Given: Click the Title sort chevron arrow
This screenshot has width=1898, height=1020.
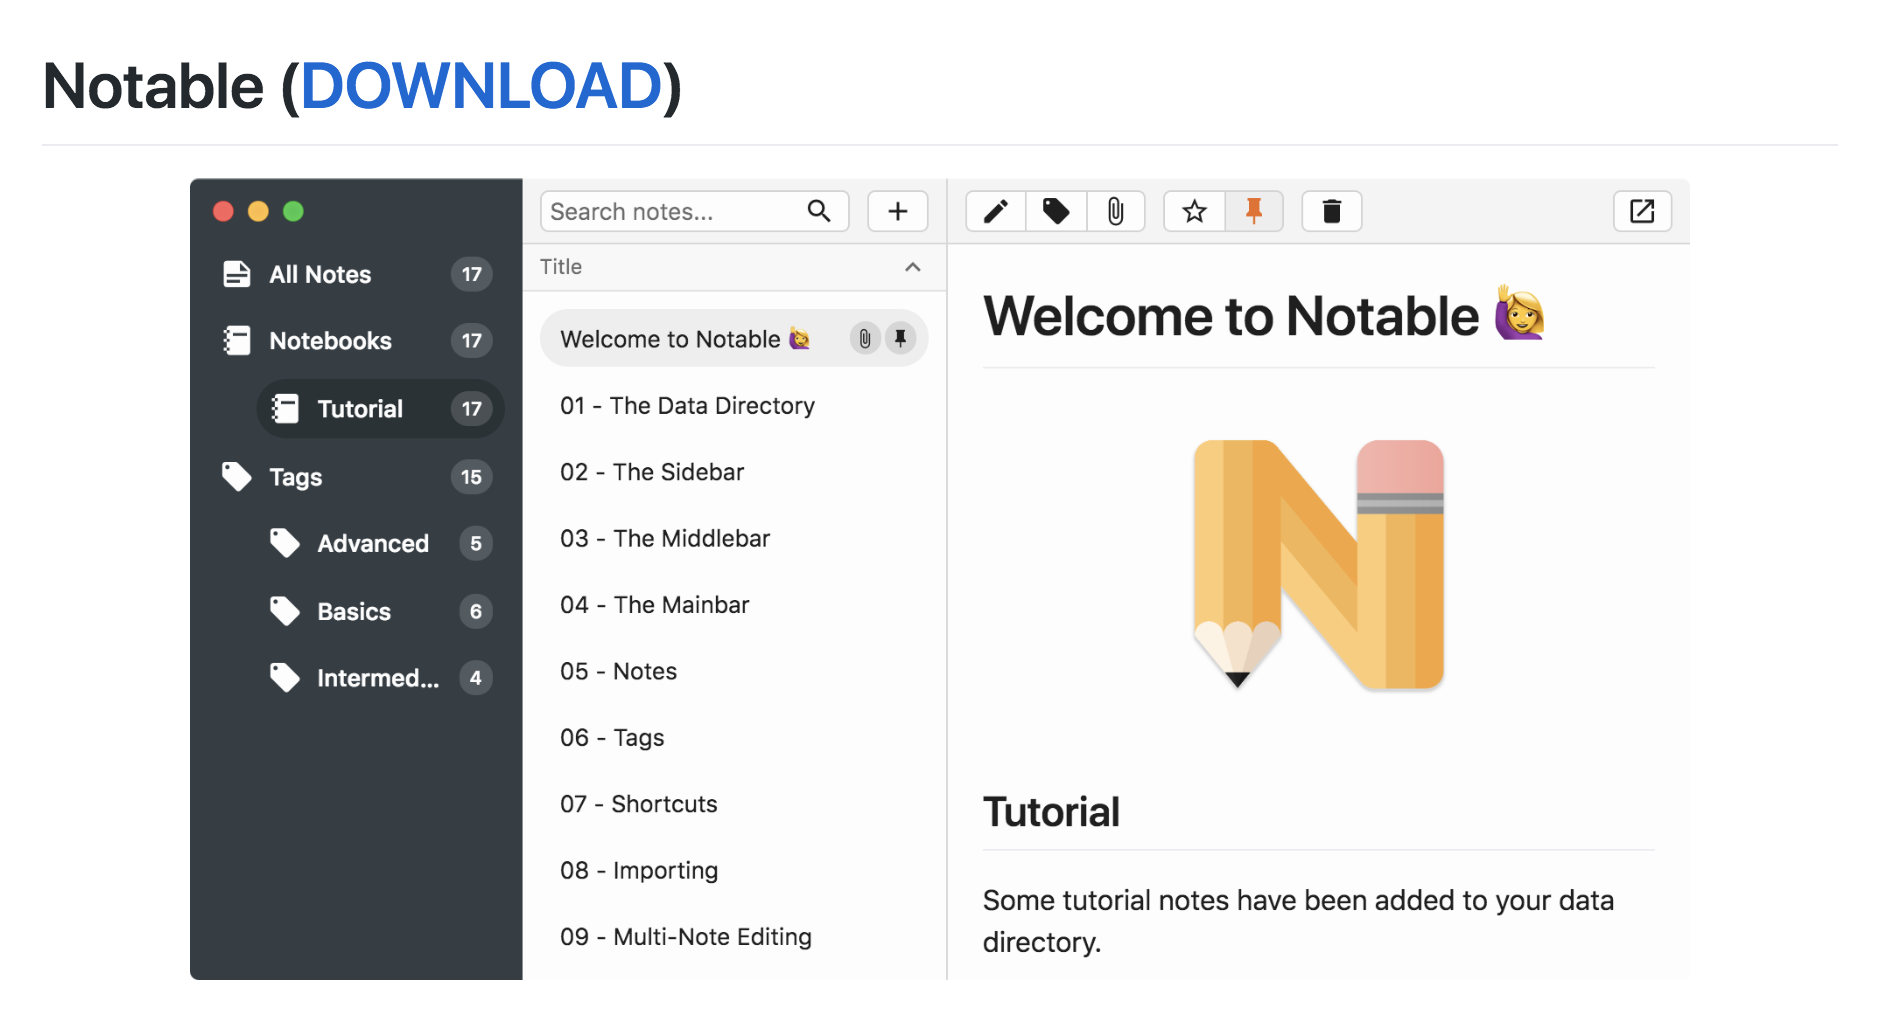Looking at the screenshot, I should click(x=912, y=267).
